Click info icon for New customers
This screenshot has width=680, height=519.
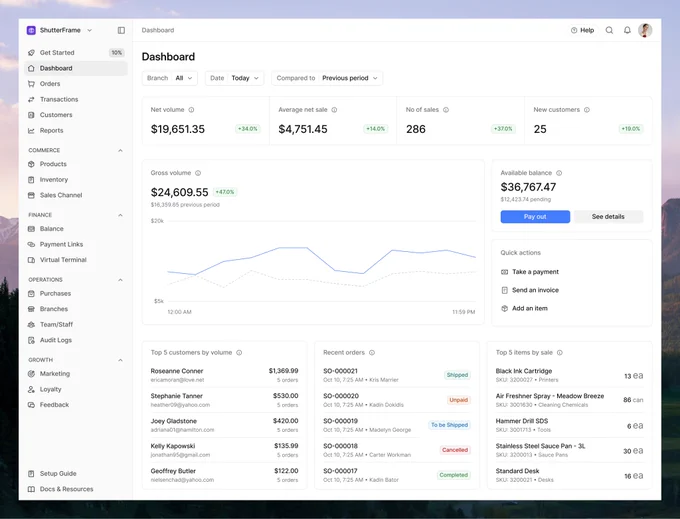pos(587,110)
